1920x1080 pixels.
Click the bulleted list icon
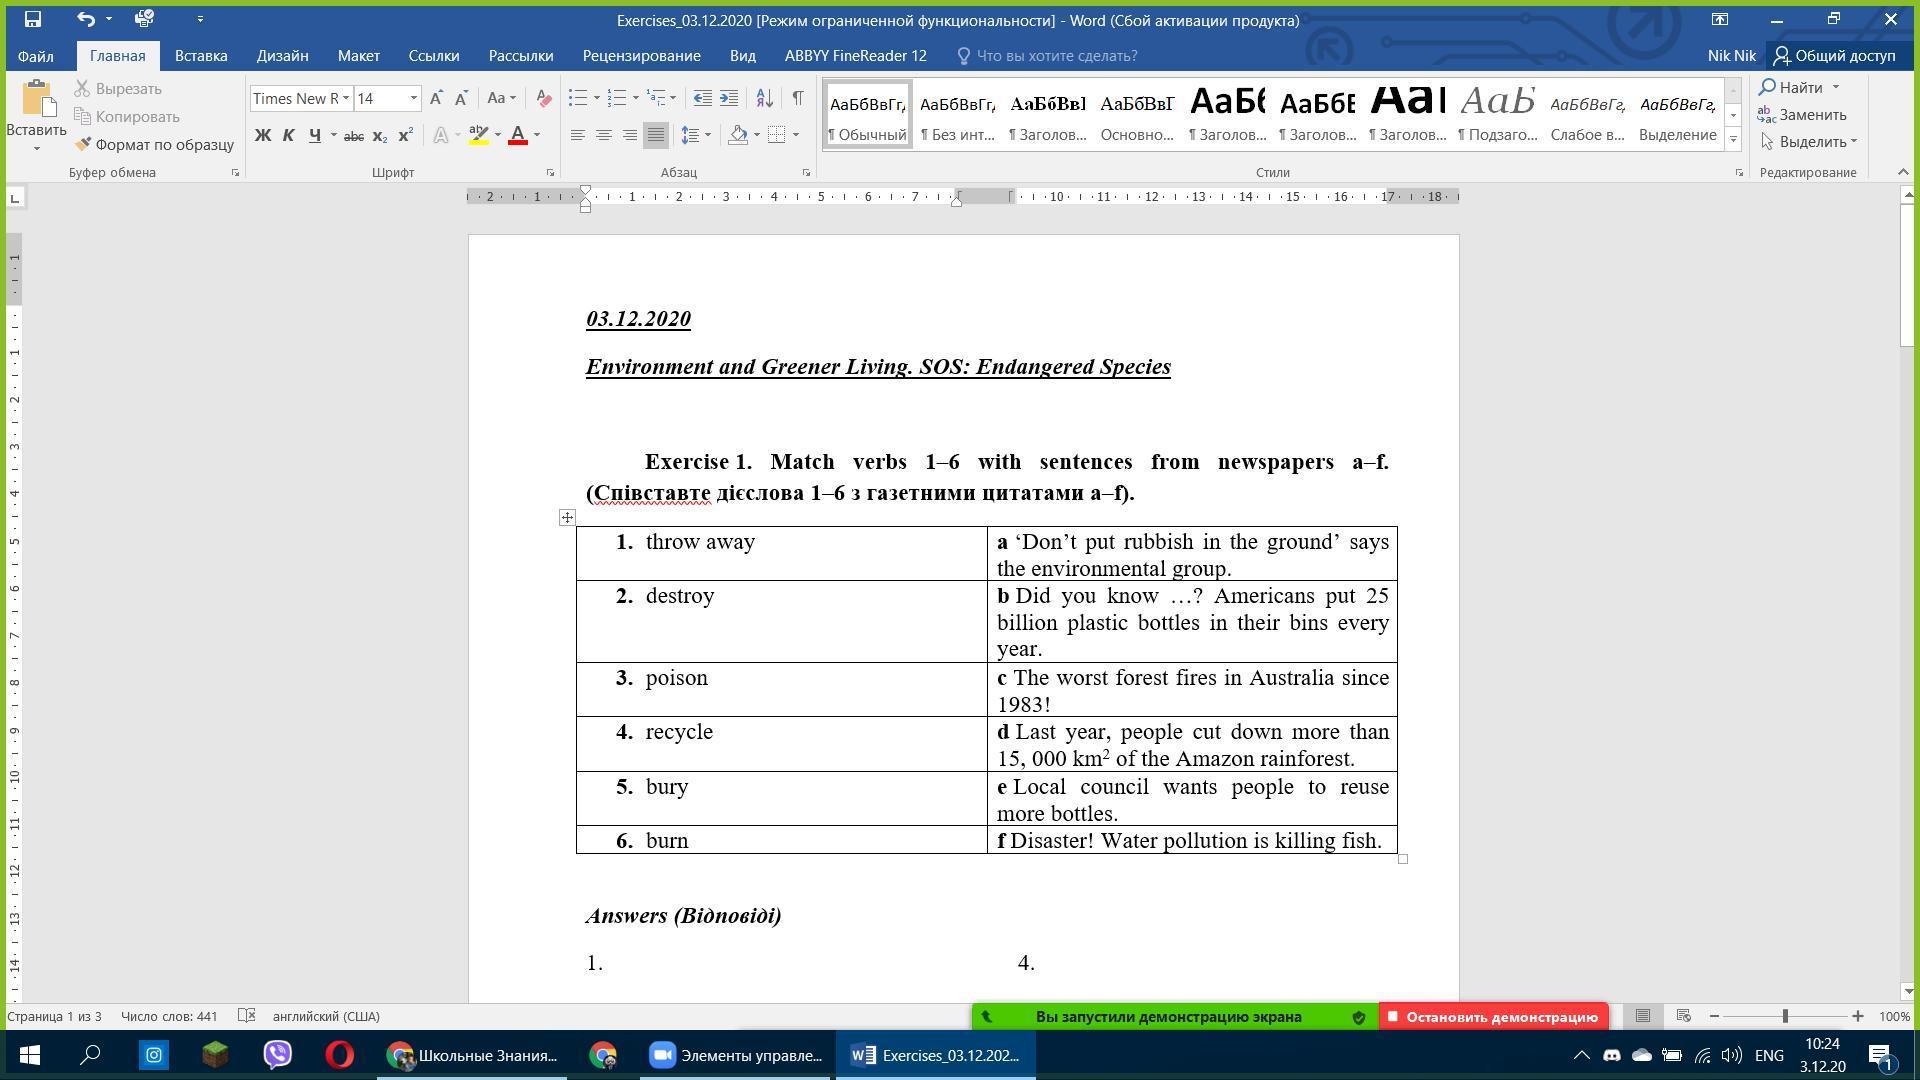click(x=577, y=98)
